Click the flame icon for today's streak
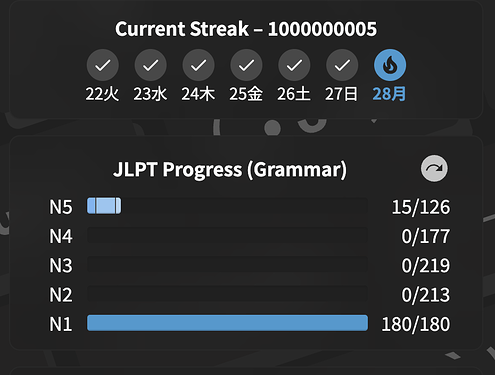Screen dimensions: 495x375 390,65
